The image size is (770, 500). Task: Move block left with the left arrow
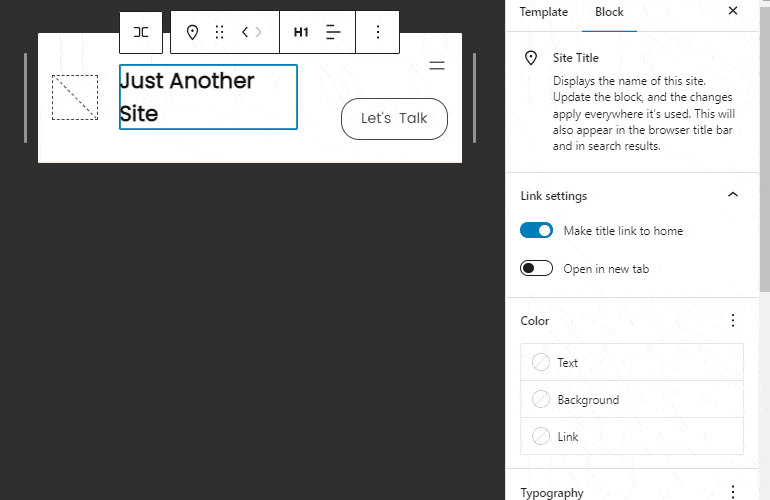[x=245, y=32]
